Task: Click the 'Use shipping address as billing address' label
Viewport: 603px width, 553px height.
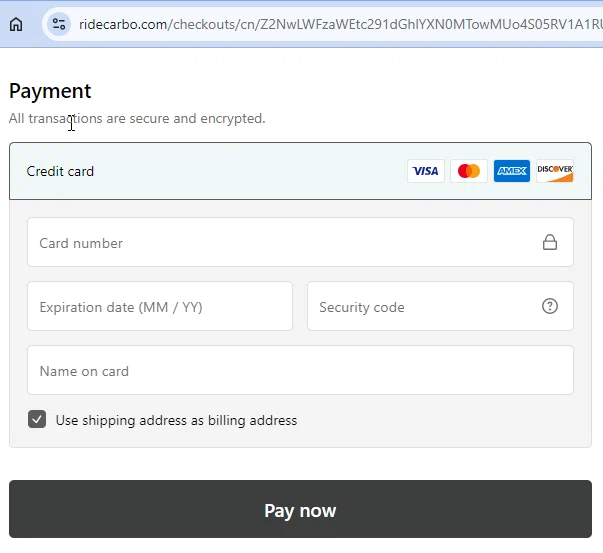Action: (x=176, y=420)
